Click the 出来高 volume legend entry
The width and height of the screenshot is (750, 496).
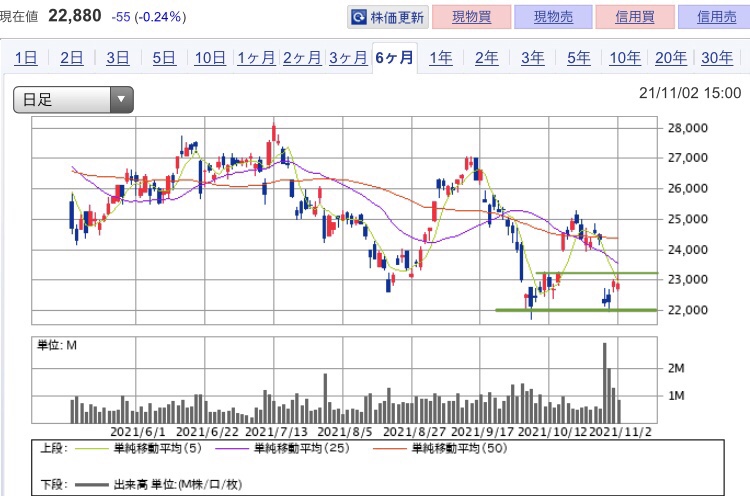coord(159,485)
